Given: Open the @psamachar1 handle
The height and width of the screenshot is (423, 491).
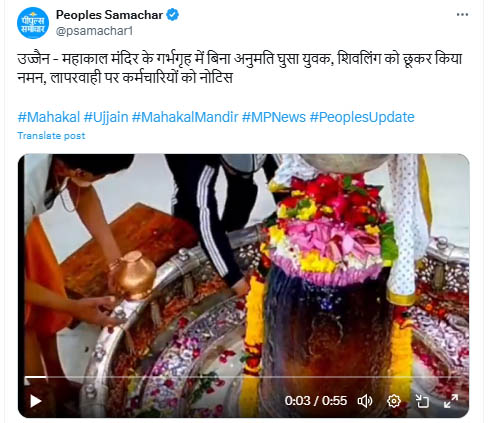Looking at the screenshot, I should [94, 31].
